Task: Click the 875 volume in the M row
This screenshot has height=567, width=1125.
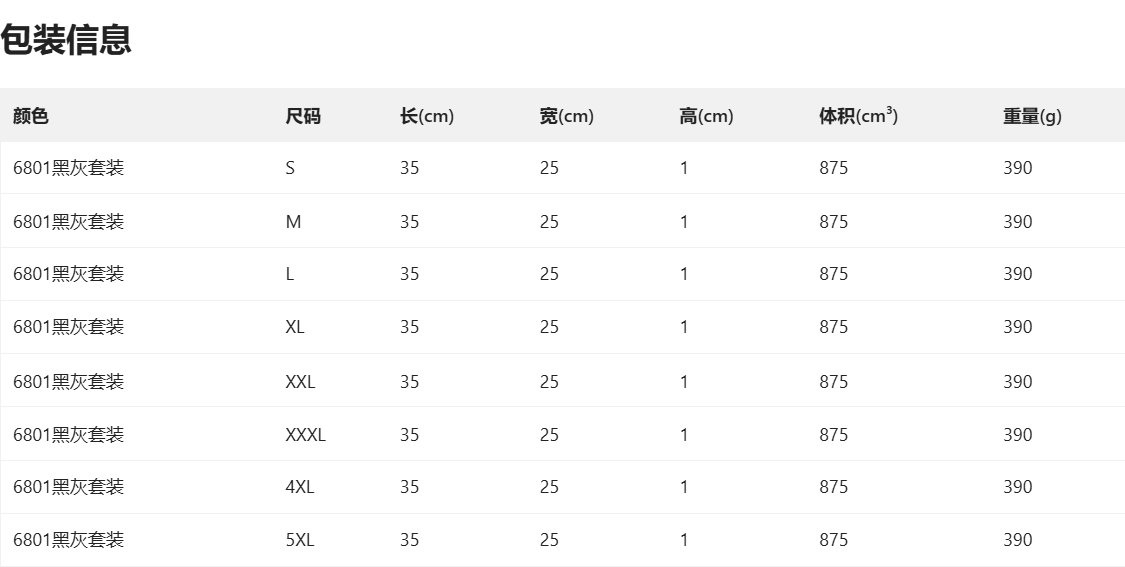Action: coord(833,222)
